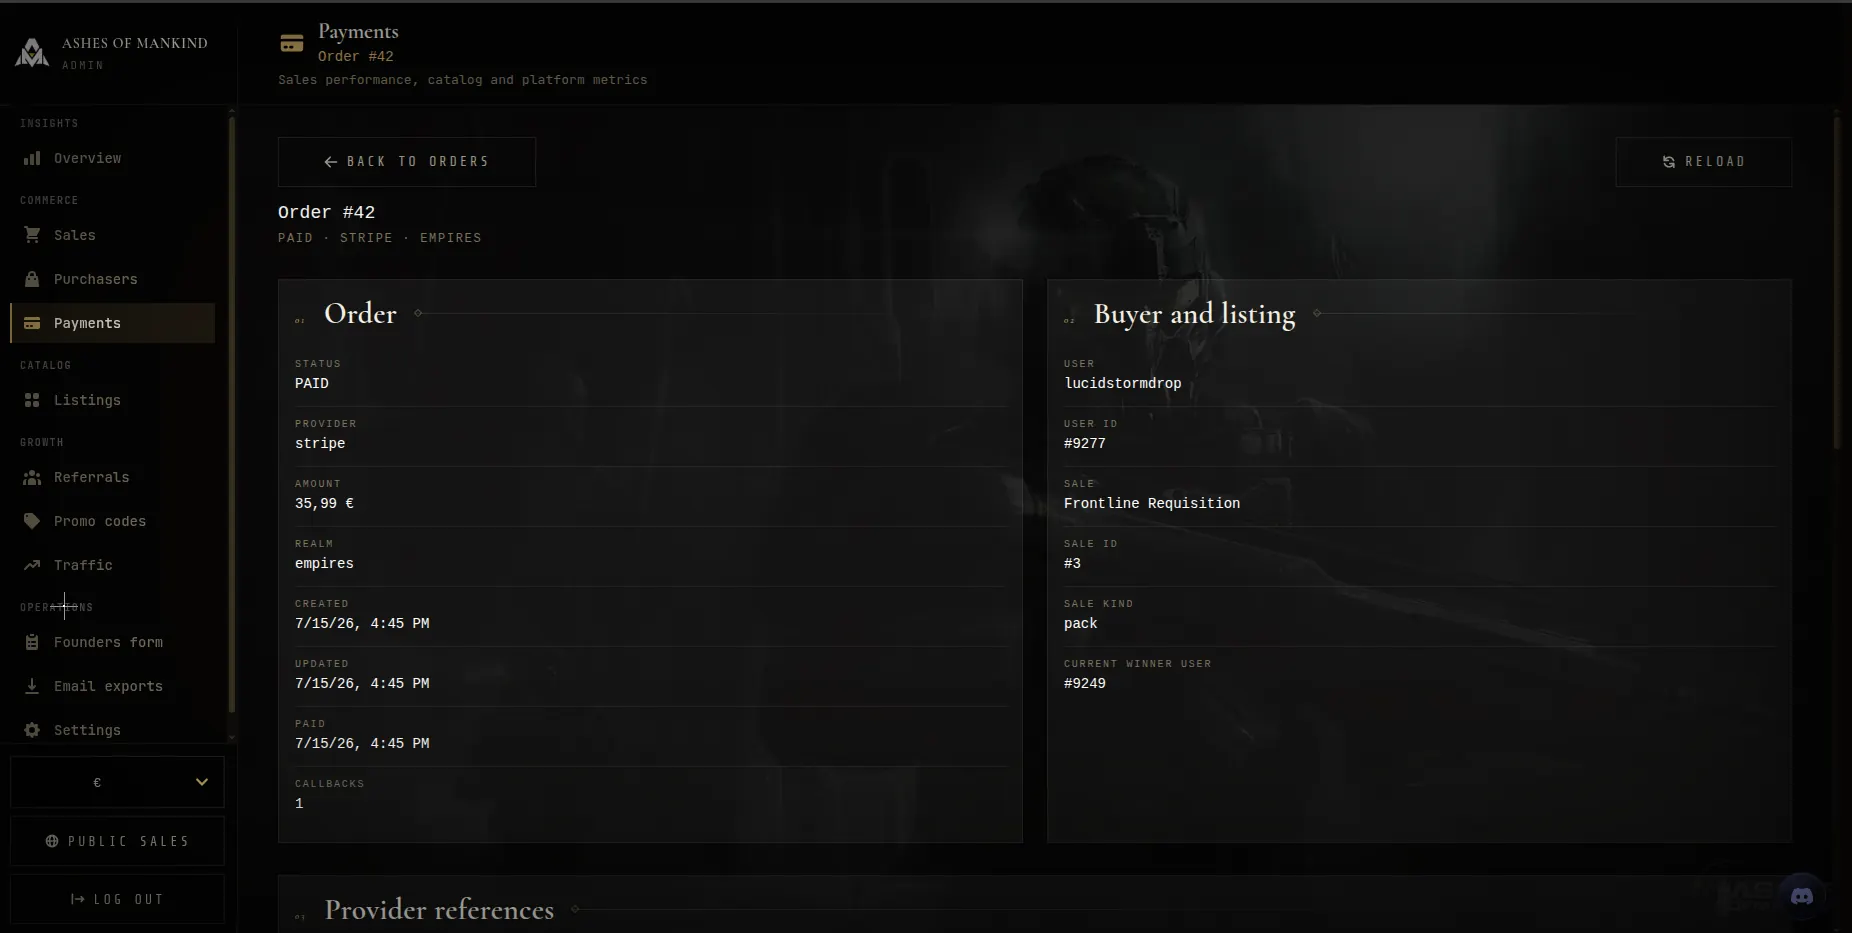
Task: Click the PAID · STRIPE · EMPIRES status line
Action: click(x=380, y=238)
